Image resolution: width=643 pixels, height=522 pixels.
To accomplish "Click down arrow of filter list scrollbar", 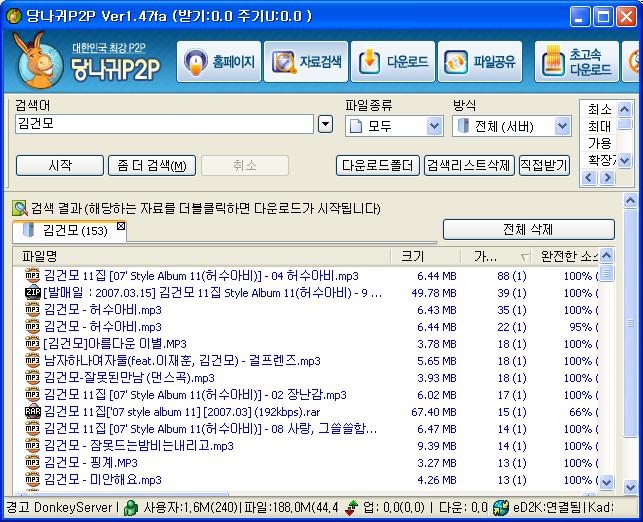I will (624, 160).
